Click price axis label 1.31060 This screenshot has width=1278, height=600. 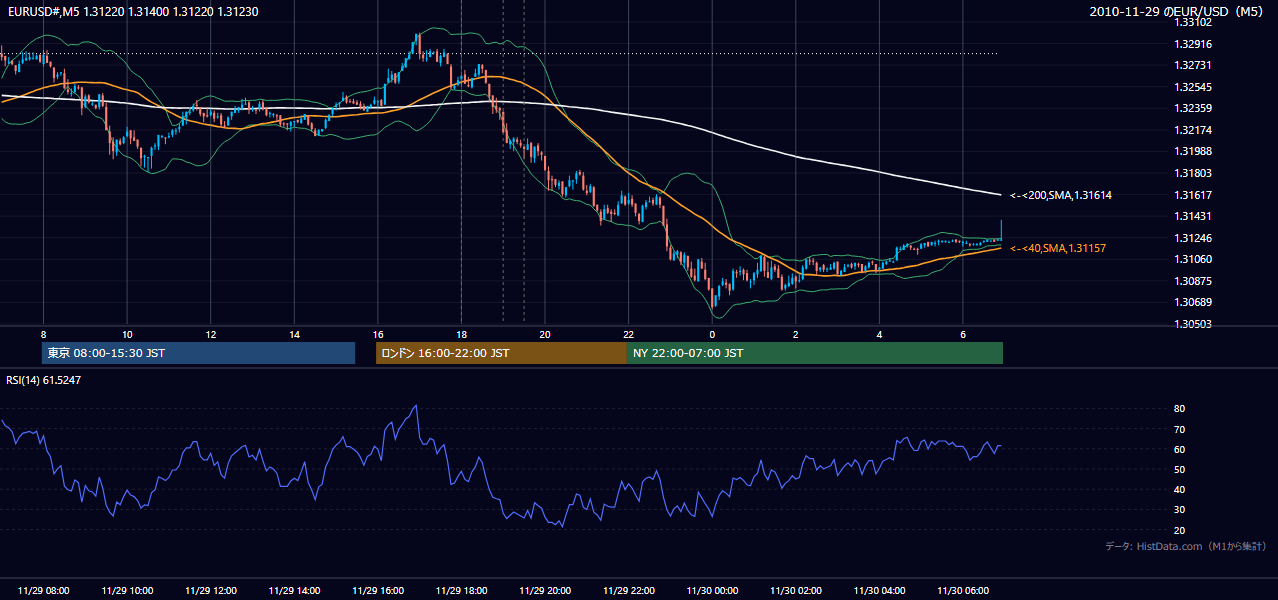[1192, 259]
